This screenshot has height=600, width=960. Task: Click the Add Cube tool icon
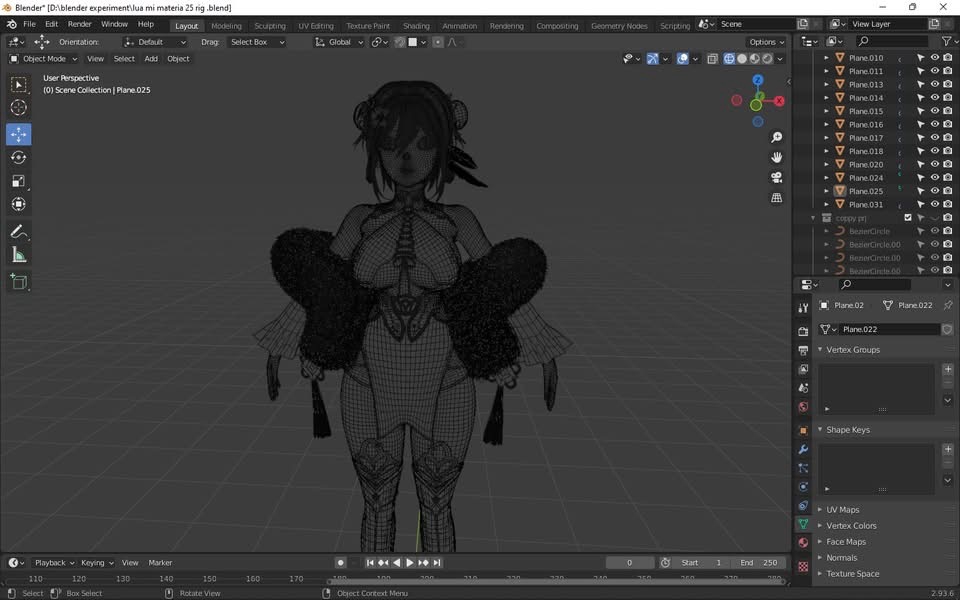point(18,282)
